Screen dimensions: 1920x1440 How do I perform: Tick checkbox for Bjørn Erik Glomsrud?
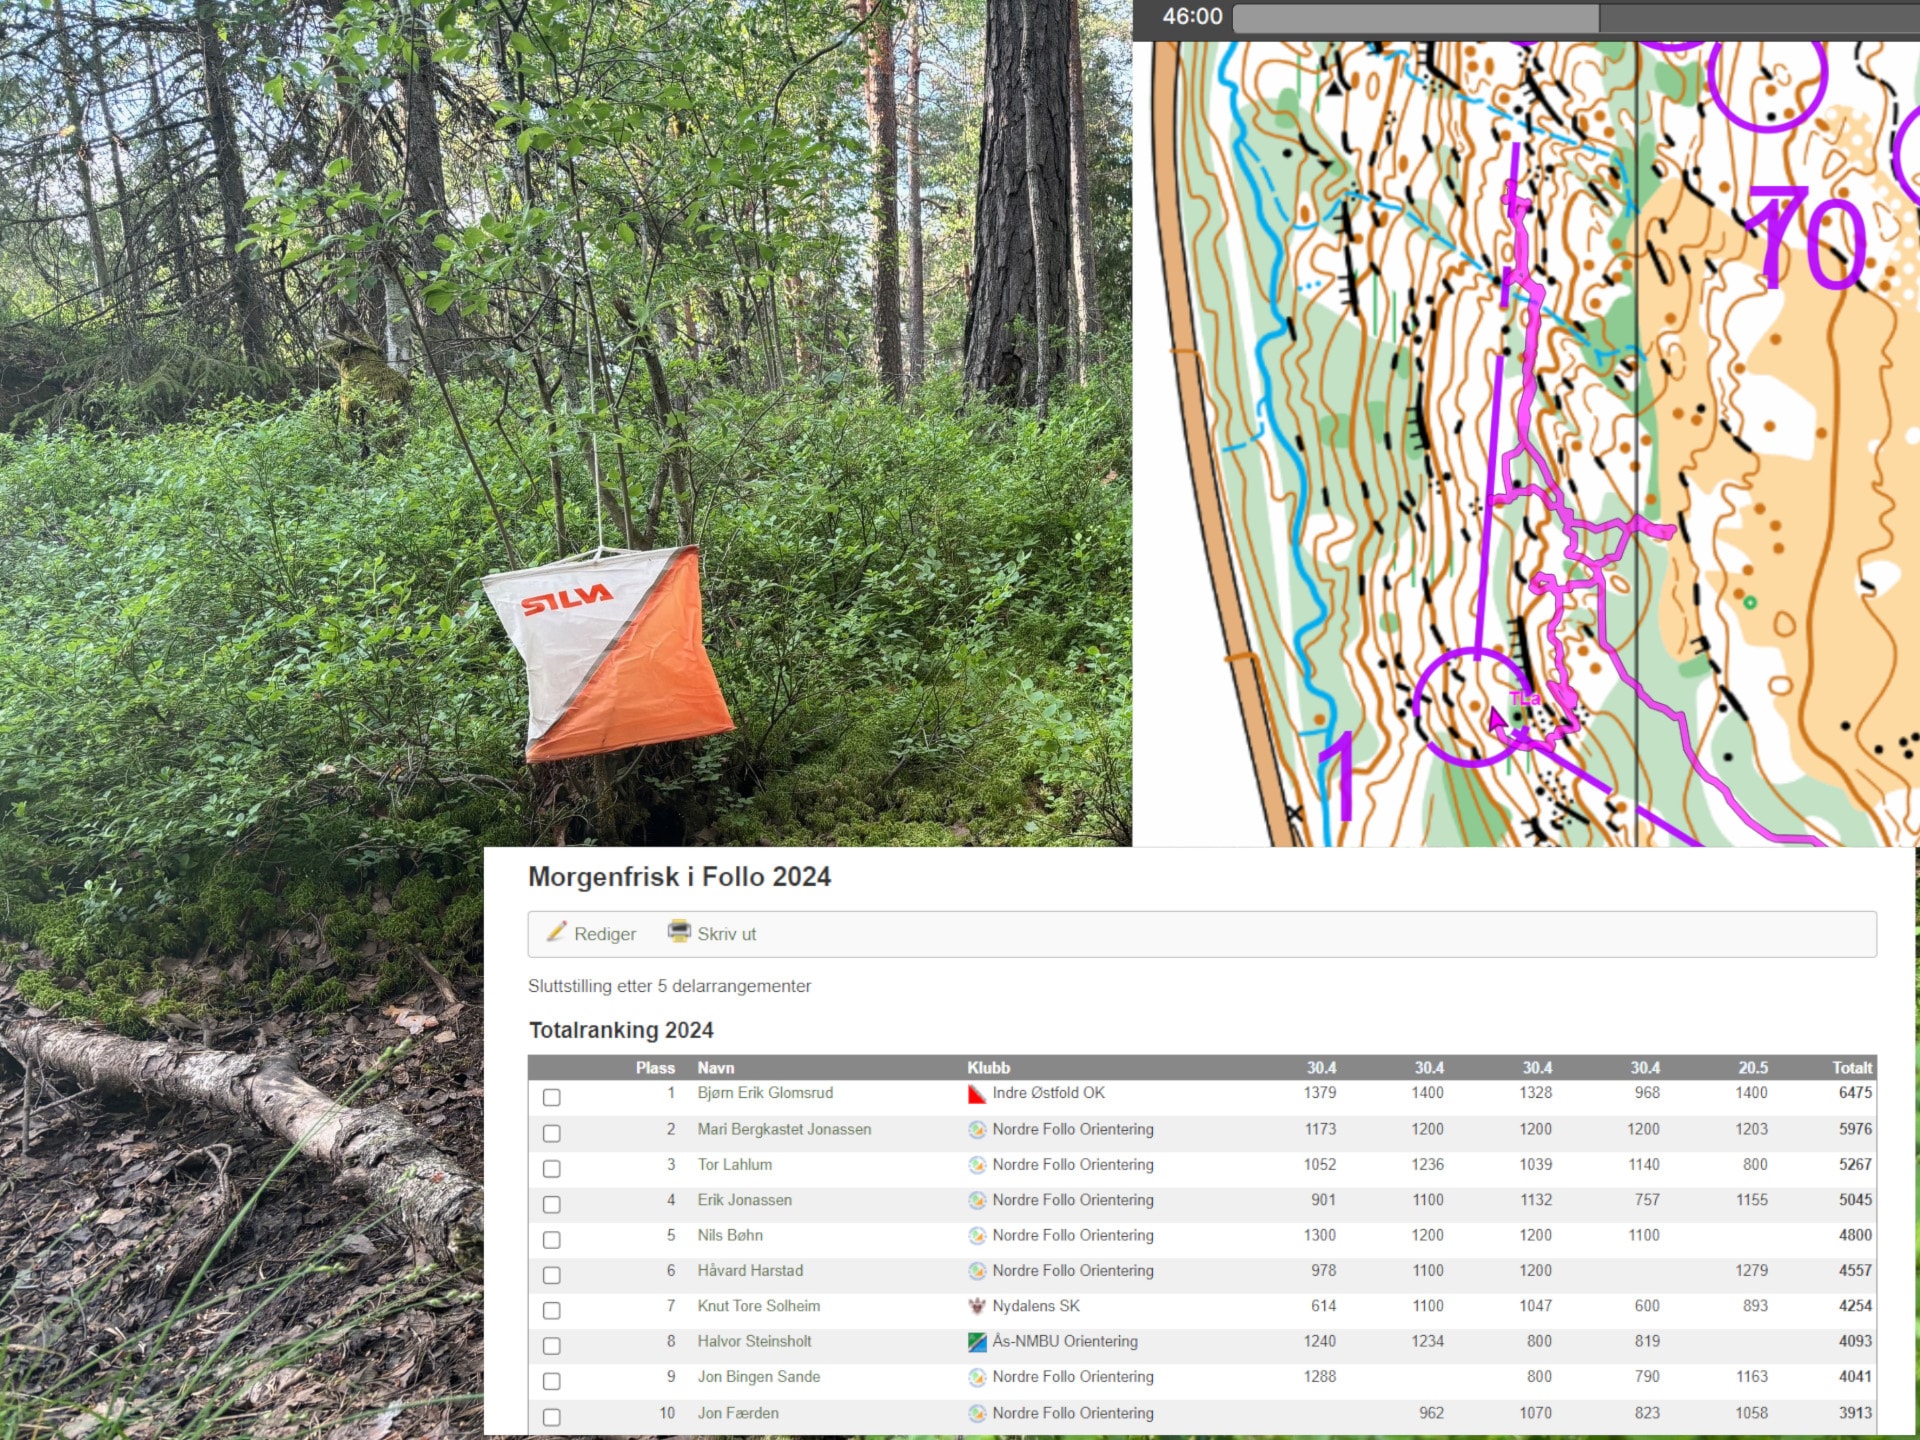(551, 1097)
